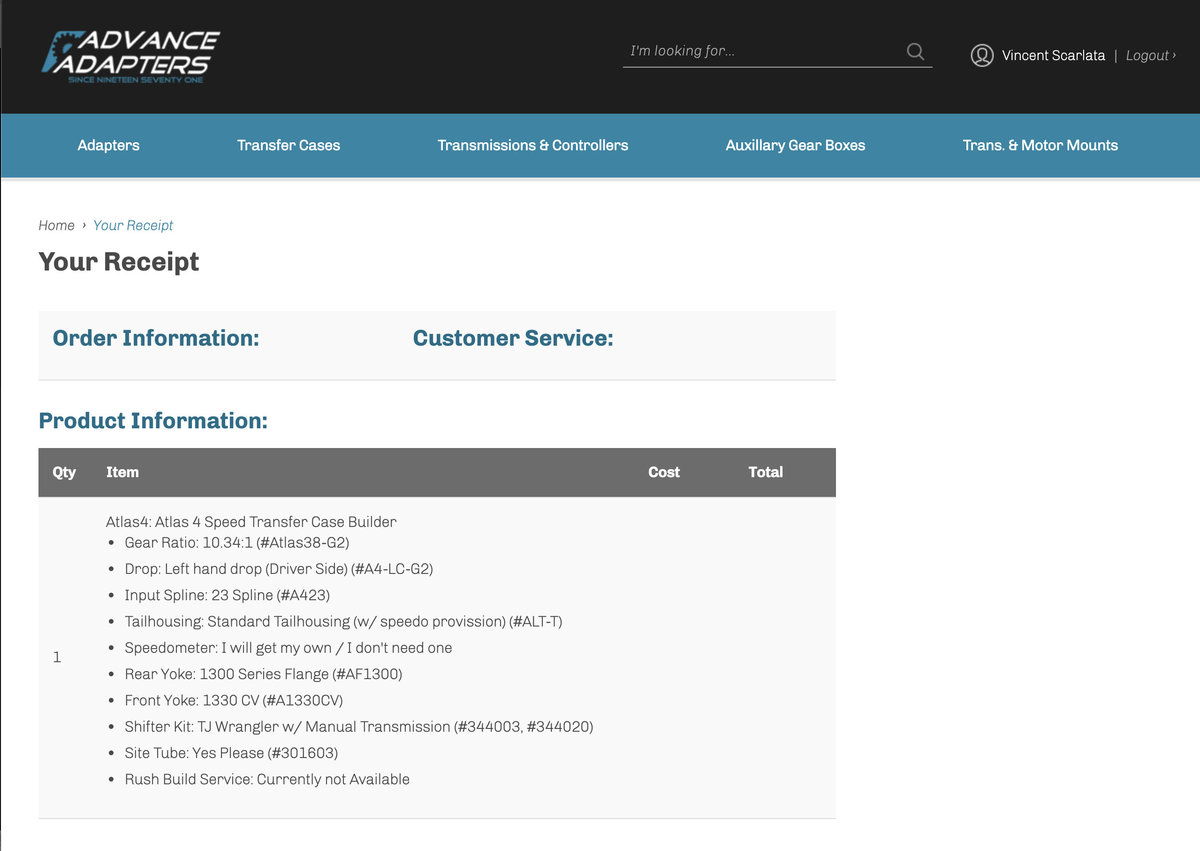Click the Total column header
Screen dimensions: 1200x851
[x=765, y=472]
